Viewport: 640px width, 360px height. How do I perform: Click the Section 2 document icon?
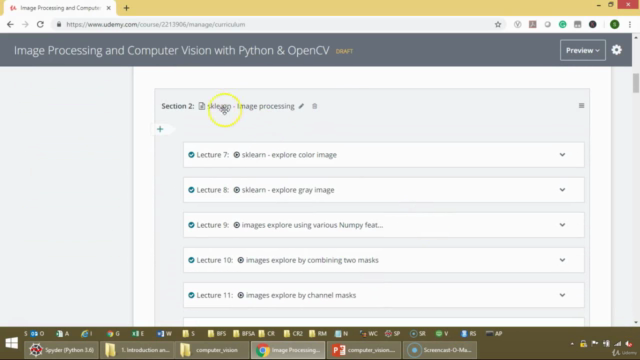[202, 106]
